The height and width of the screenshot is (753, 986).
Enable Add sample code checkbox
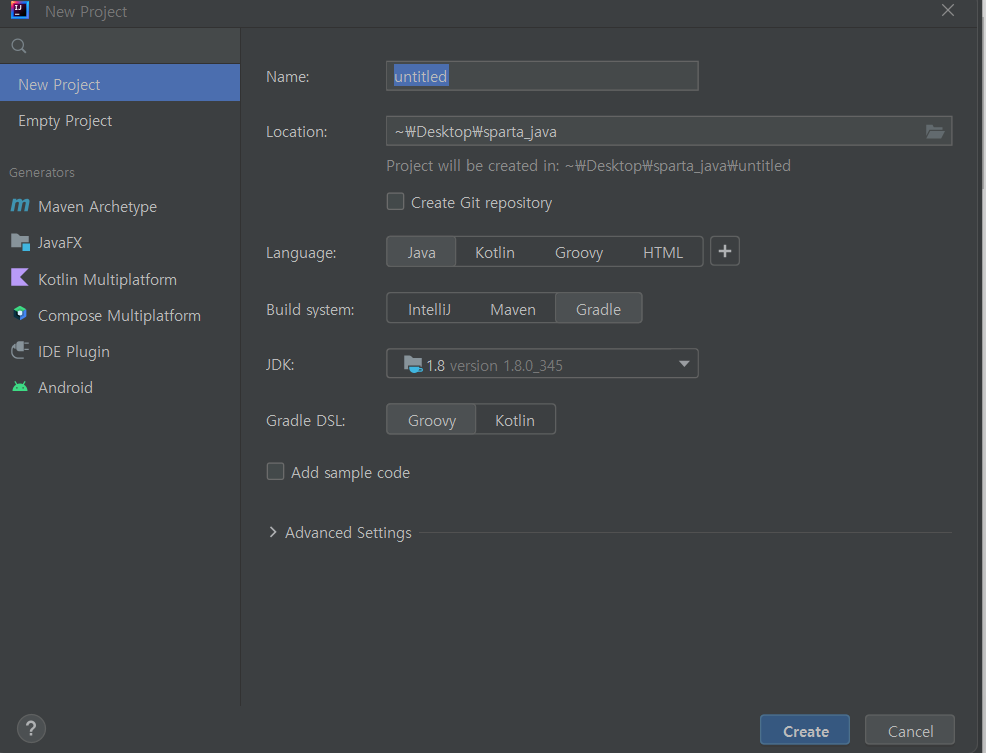tap(275, 471)
